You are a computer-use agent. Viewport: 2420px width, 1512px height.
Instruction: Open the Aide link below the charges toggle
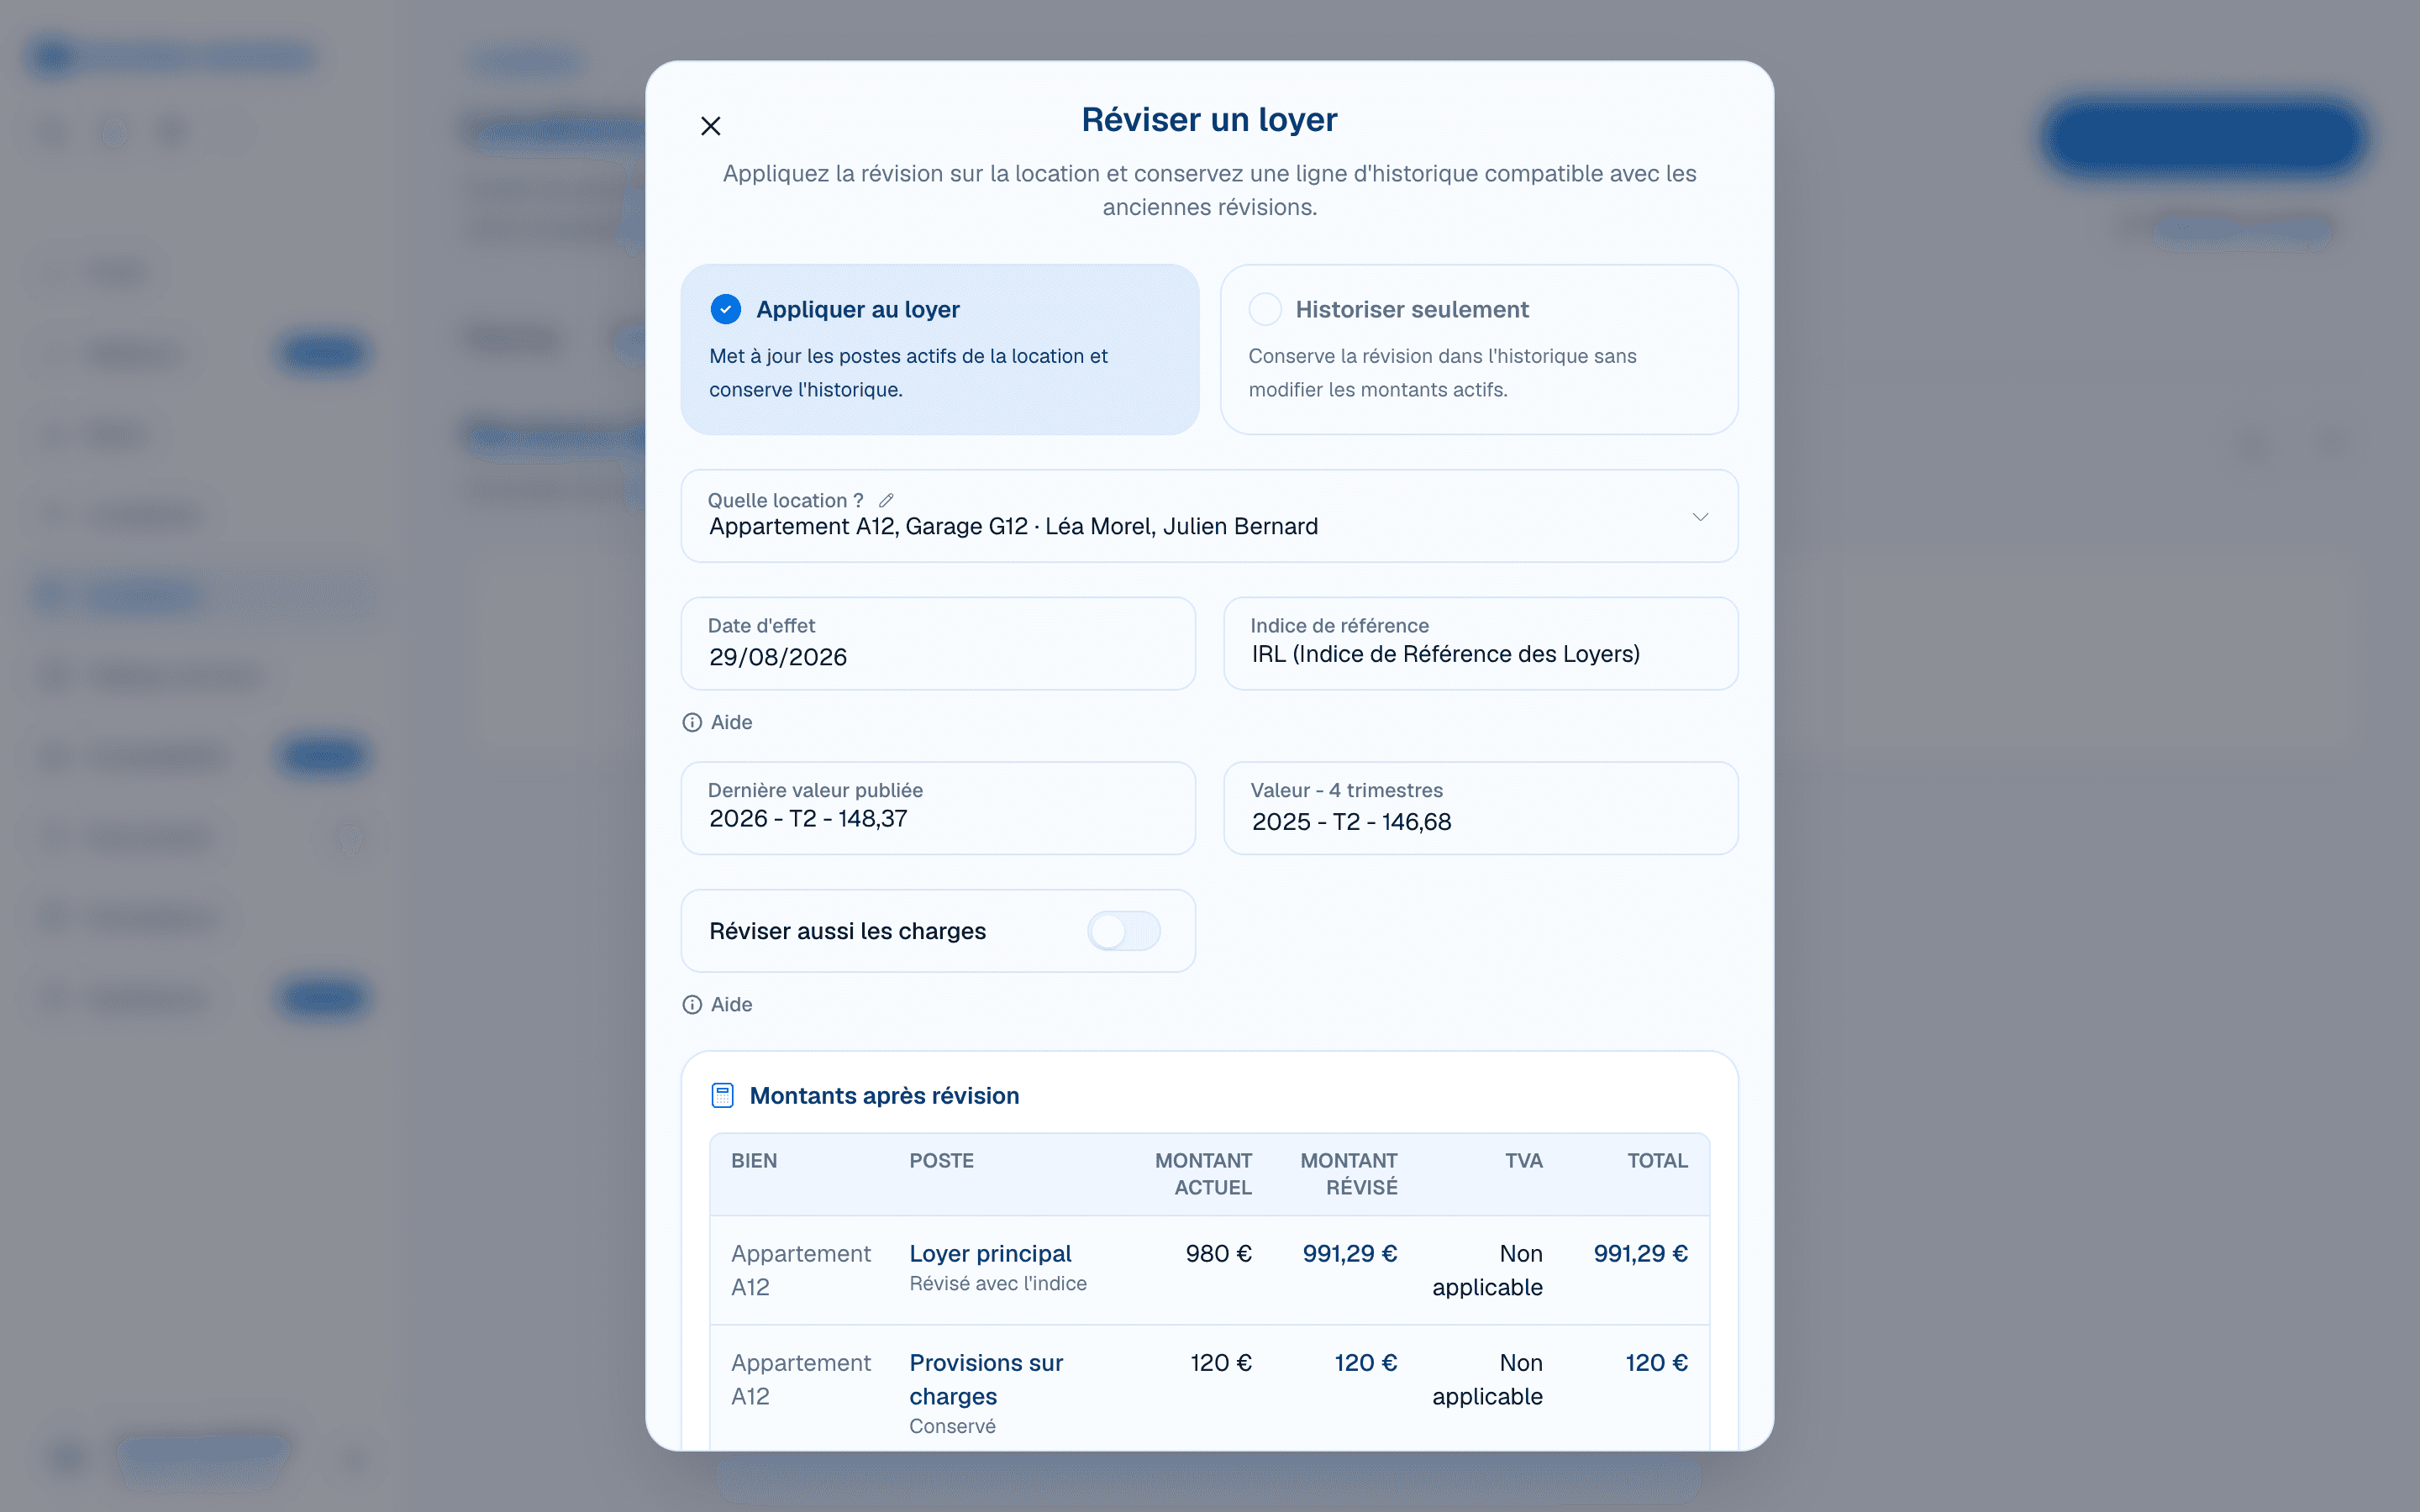click(x=718, y=1004)
